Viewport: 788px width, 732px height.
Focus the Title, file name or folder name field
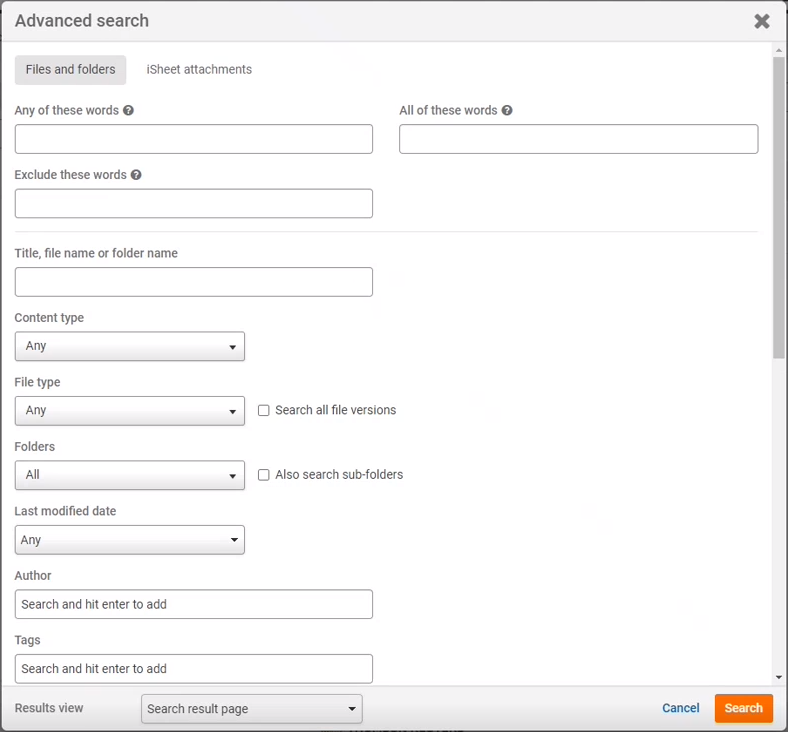(194, 282)
